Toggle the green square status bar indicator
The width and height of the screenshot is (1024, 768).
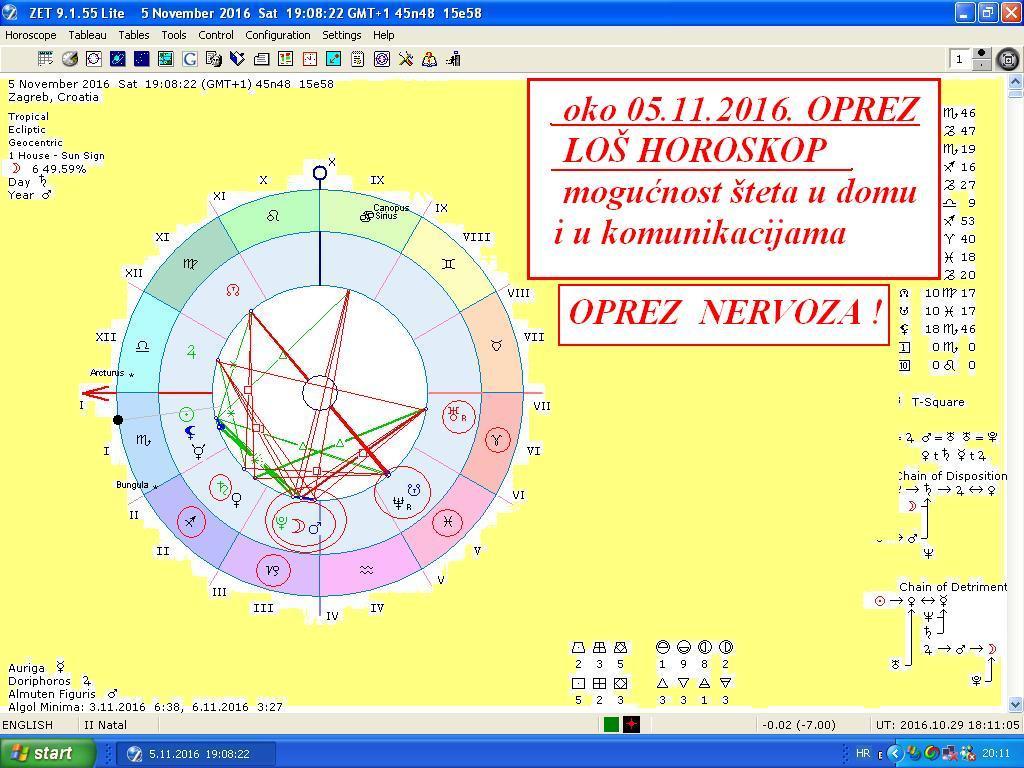(611, 725)
